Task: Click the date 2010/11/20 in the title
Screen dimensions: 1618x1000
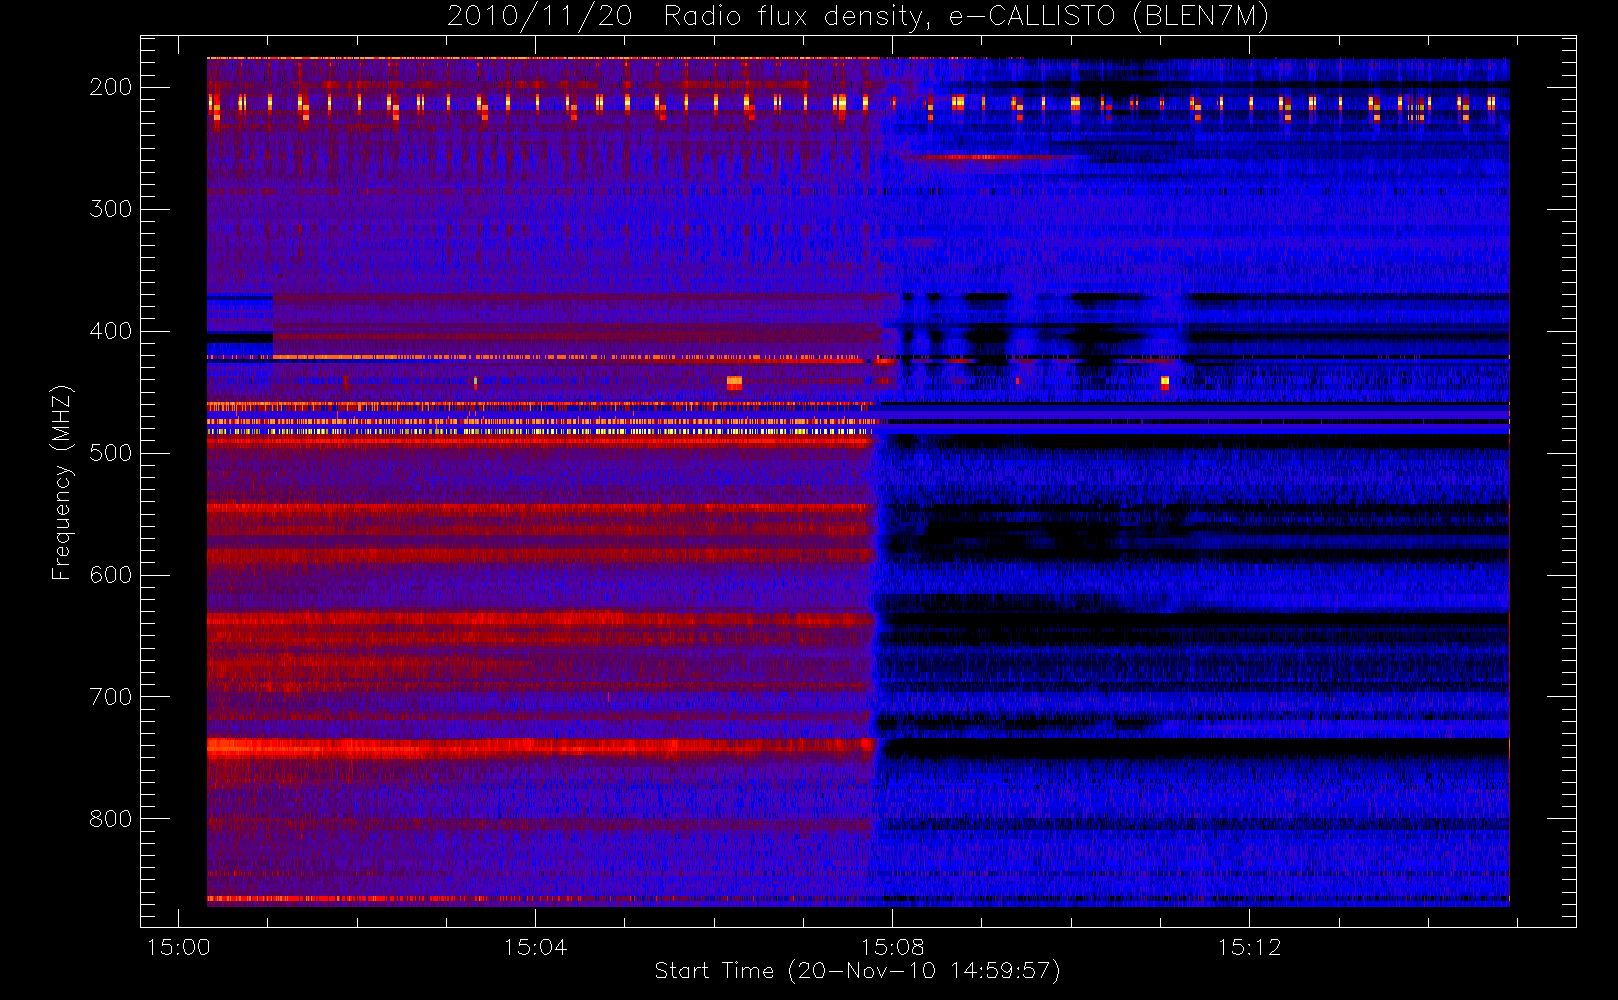Action: (539, 16)
